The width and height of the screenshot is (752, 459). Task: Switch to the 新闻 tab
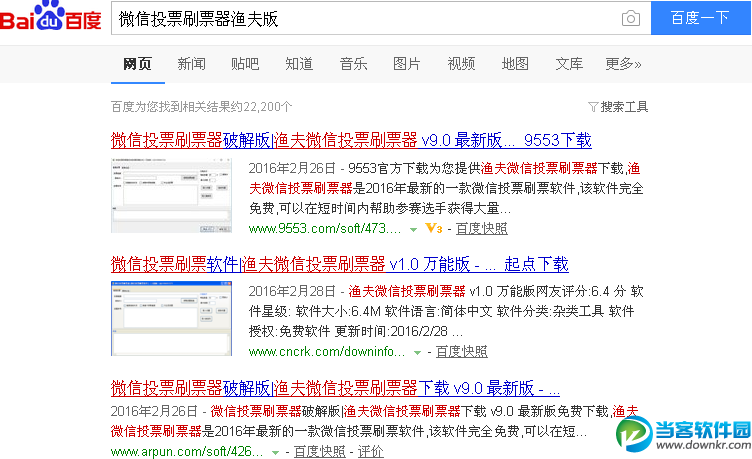pyautogui.click(x=191, y=64)
